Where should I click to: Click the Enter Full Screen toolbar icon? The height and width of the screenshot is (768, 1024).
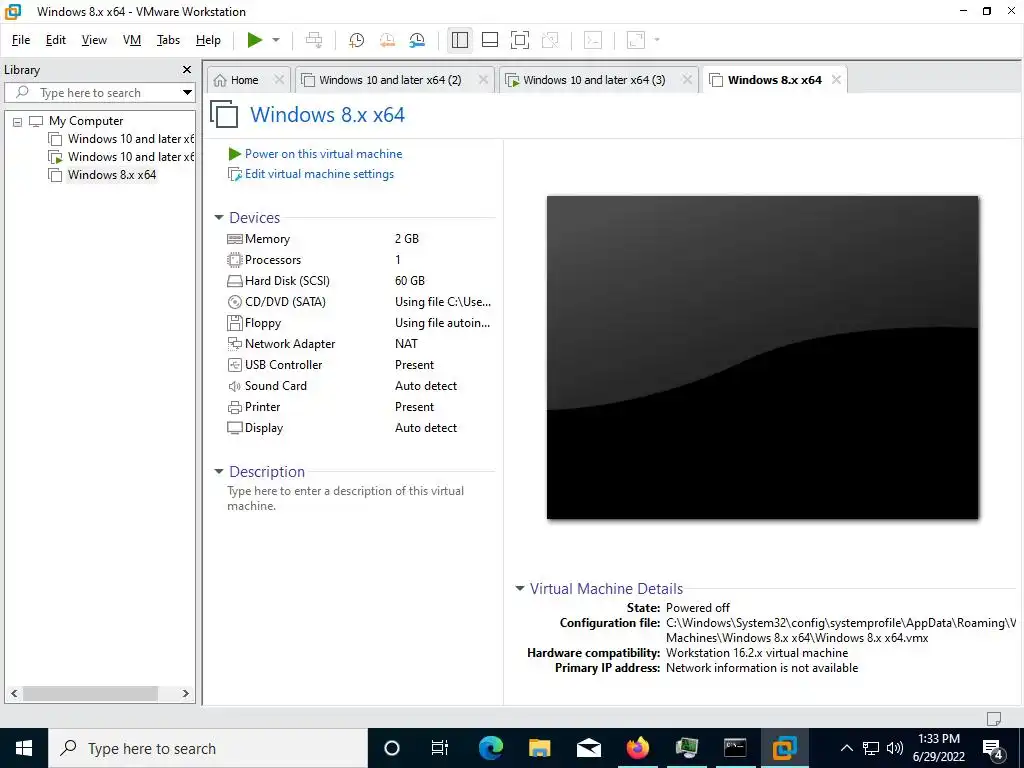520,40
